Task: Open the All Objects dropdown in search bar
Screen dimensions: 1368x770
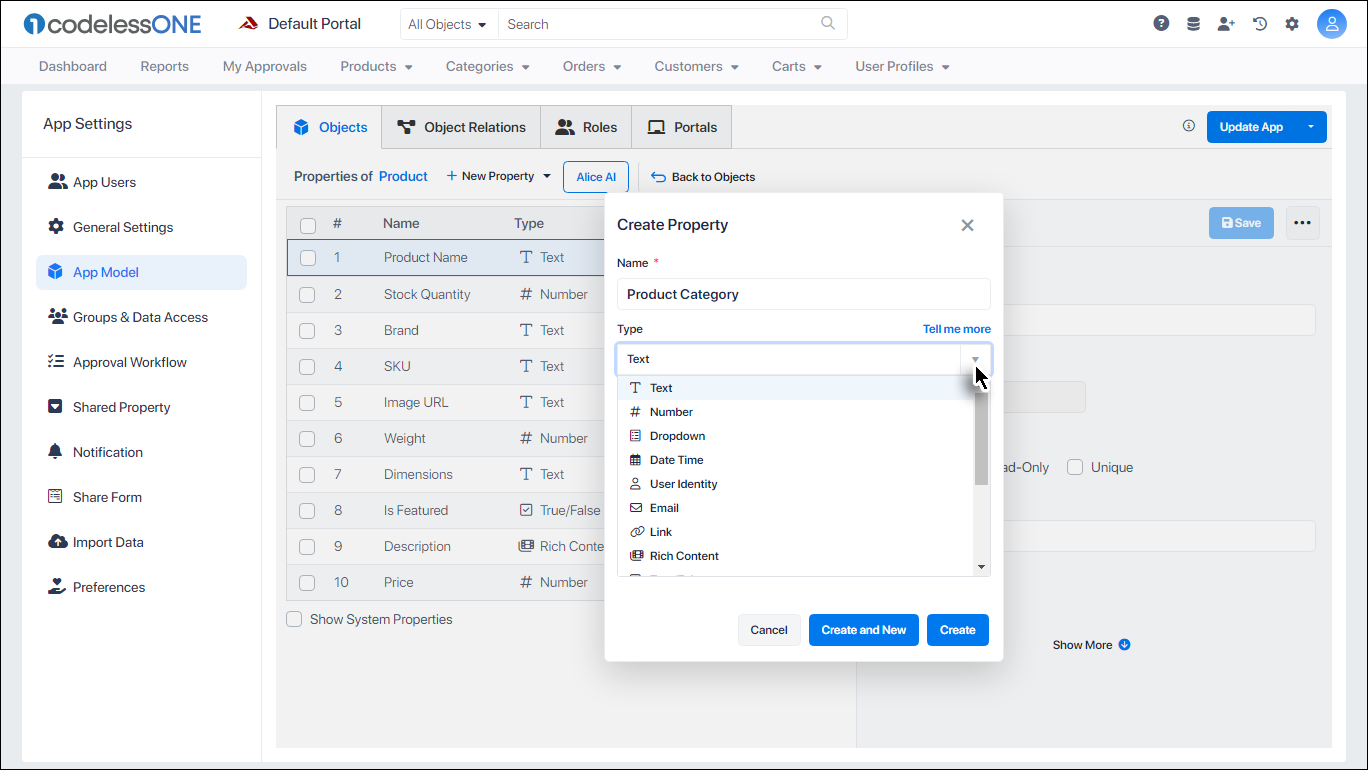Action: click(448, 23)
